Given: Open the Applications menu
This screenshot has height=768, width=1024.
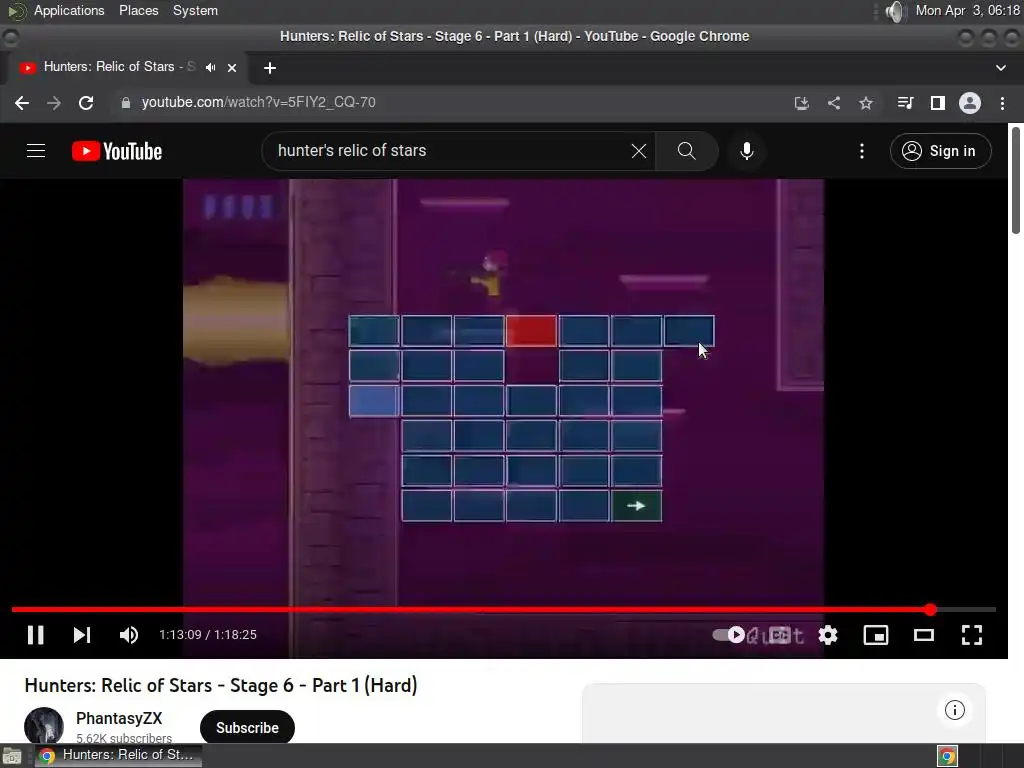Looking at the screenshot, I should tap(69, 10).
